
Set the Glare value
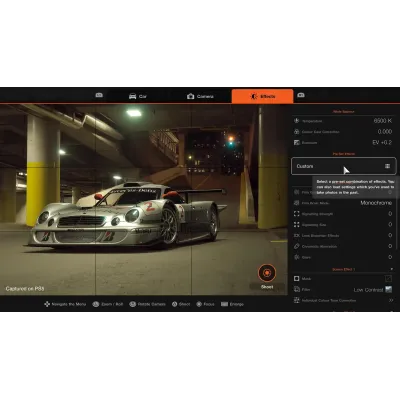point(390,257)
